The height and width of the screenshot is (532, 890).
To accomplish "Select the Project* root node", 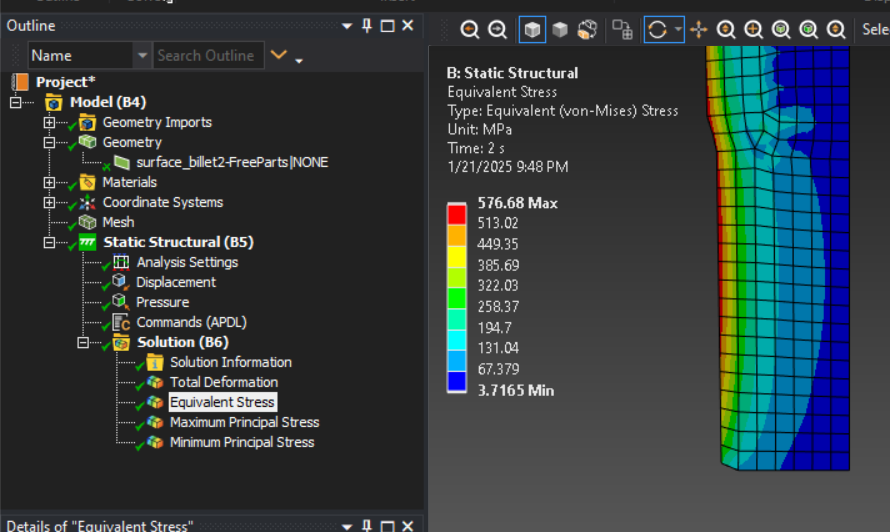I will tap(65, 82).
